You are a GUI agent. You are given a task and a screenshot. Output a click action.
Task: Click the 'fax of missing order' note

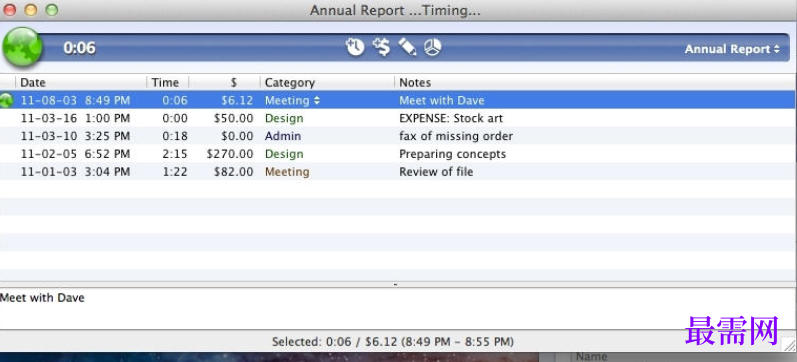[456, 136]
